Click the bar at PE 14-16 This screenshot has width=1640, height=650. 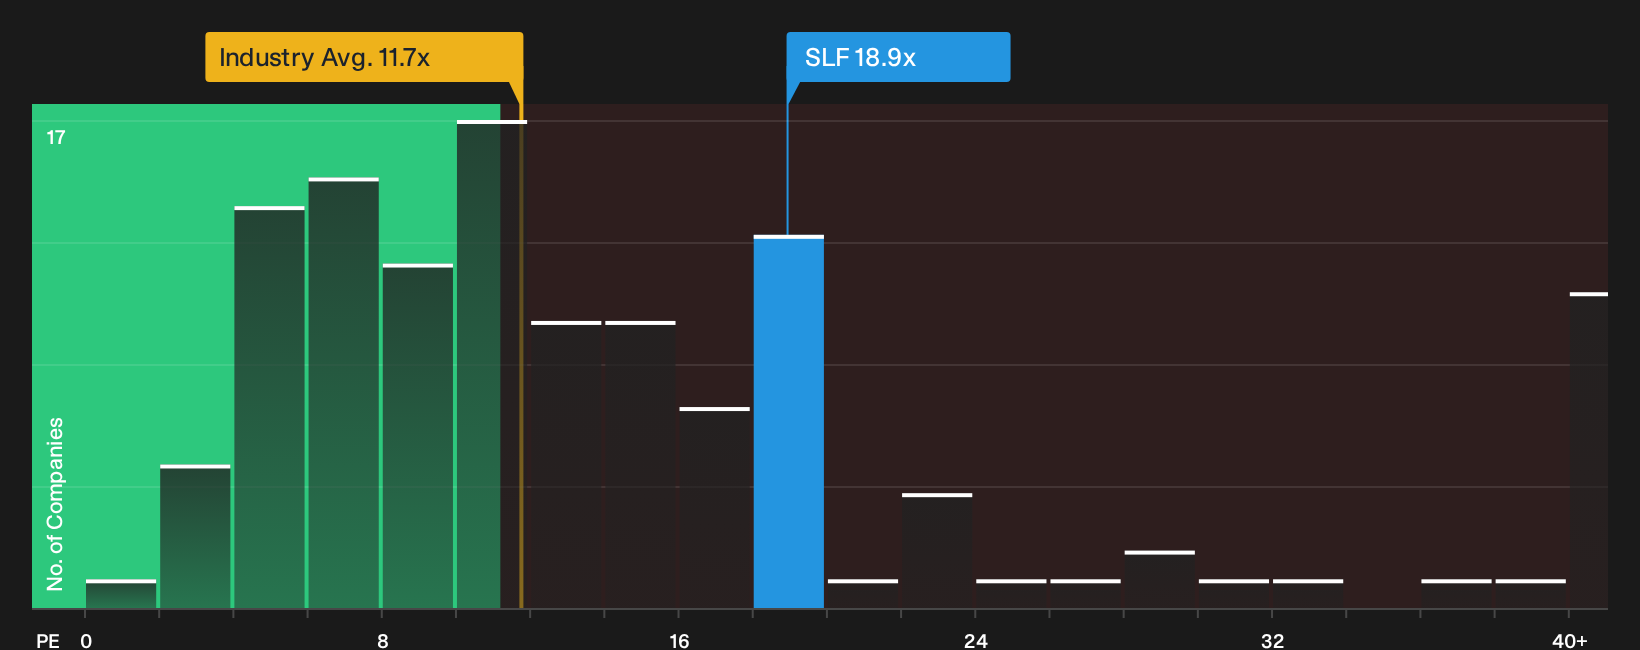tap(641, 465)
